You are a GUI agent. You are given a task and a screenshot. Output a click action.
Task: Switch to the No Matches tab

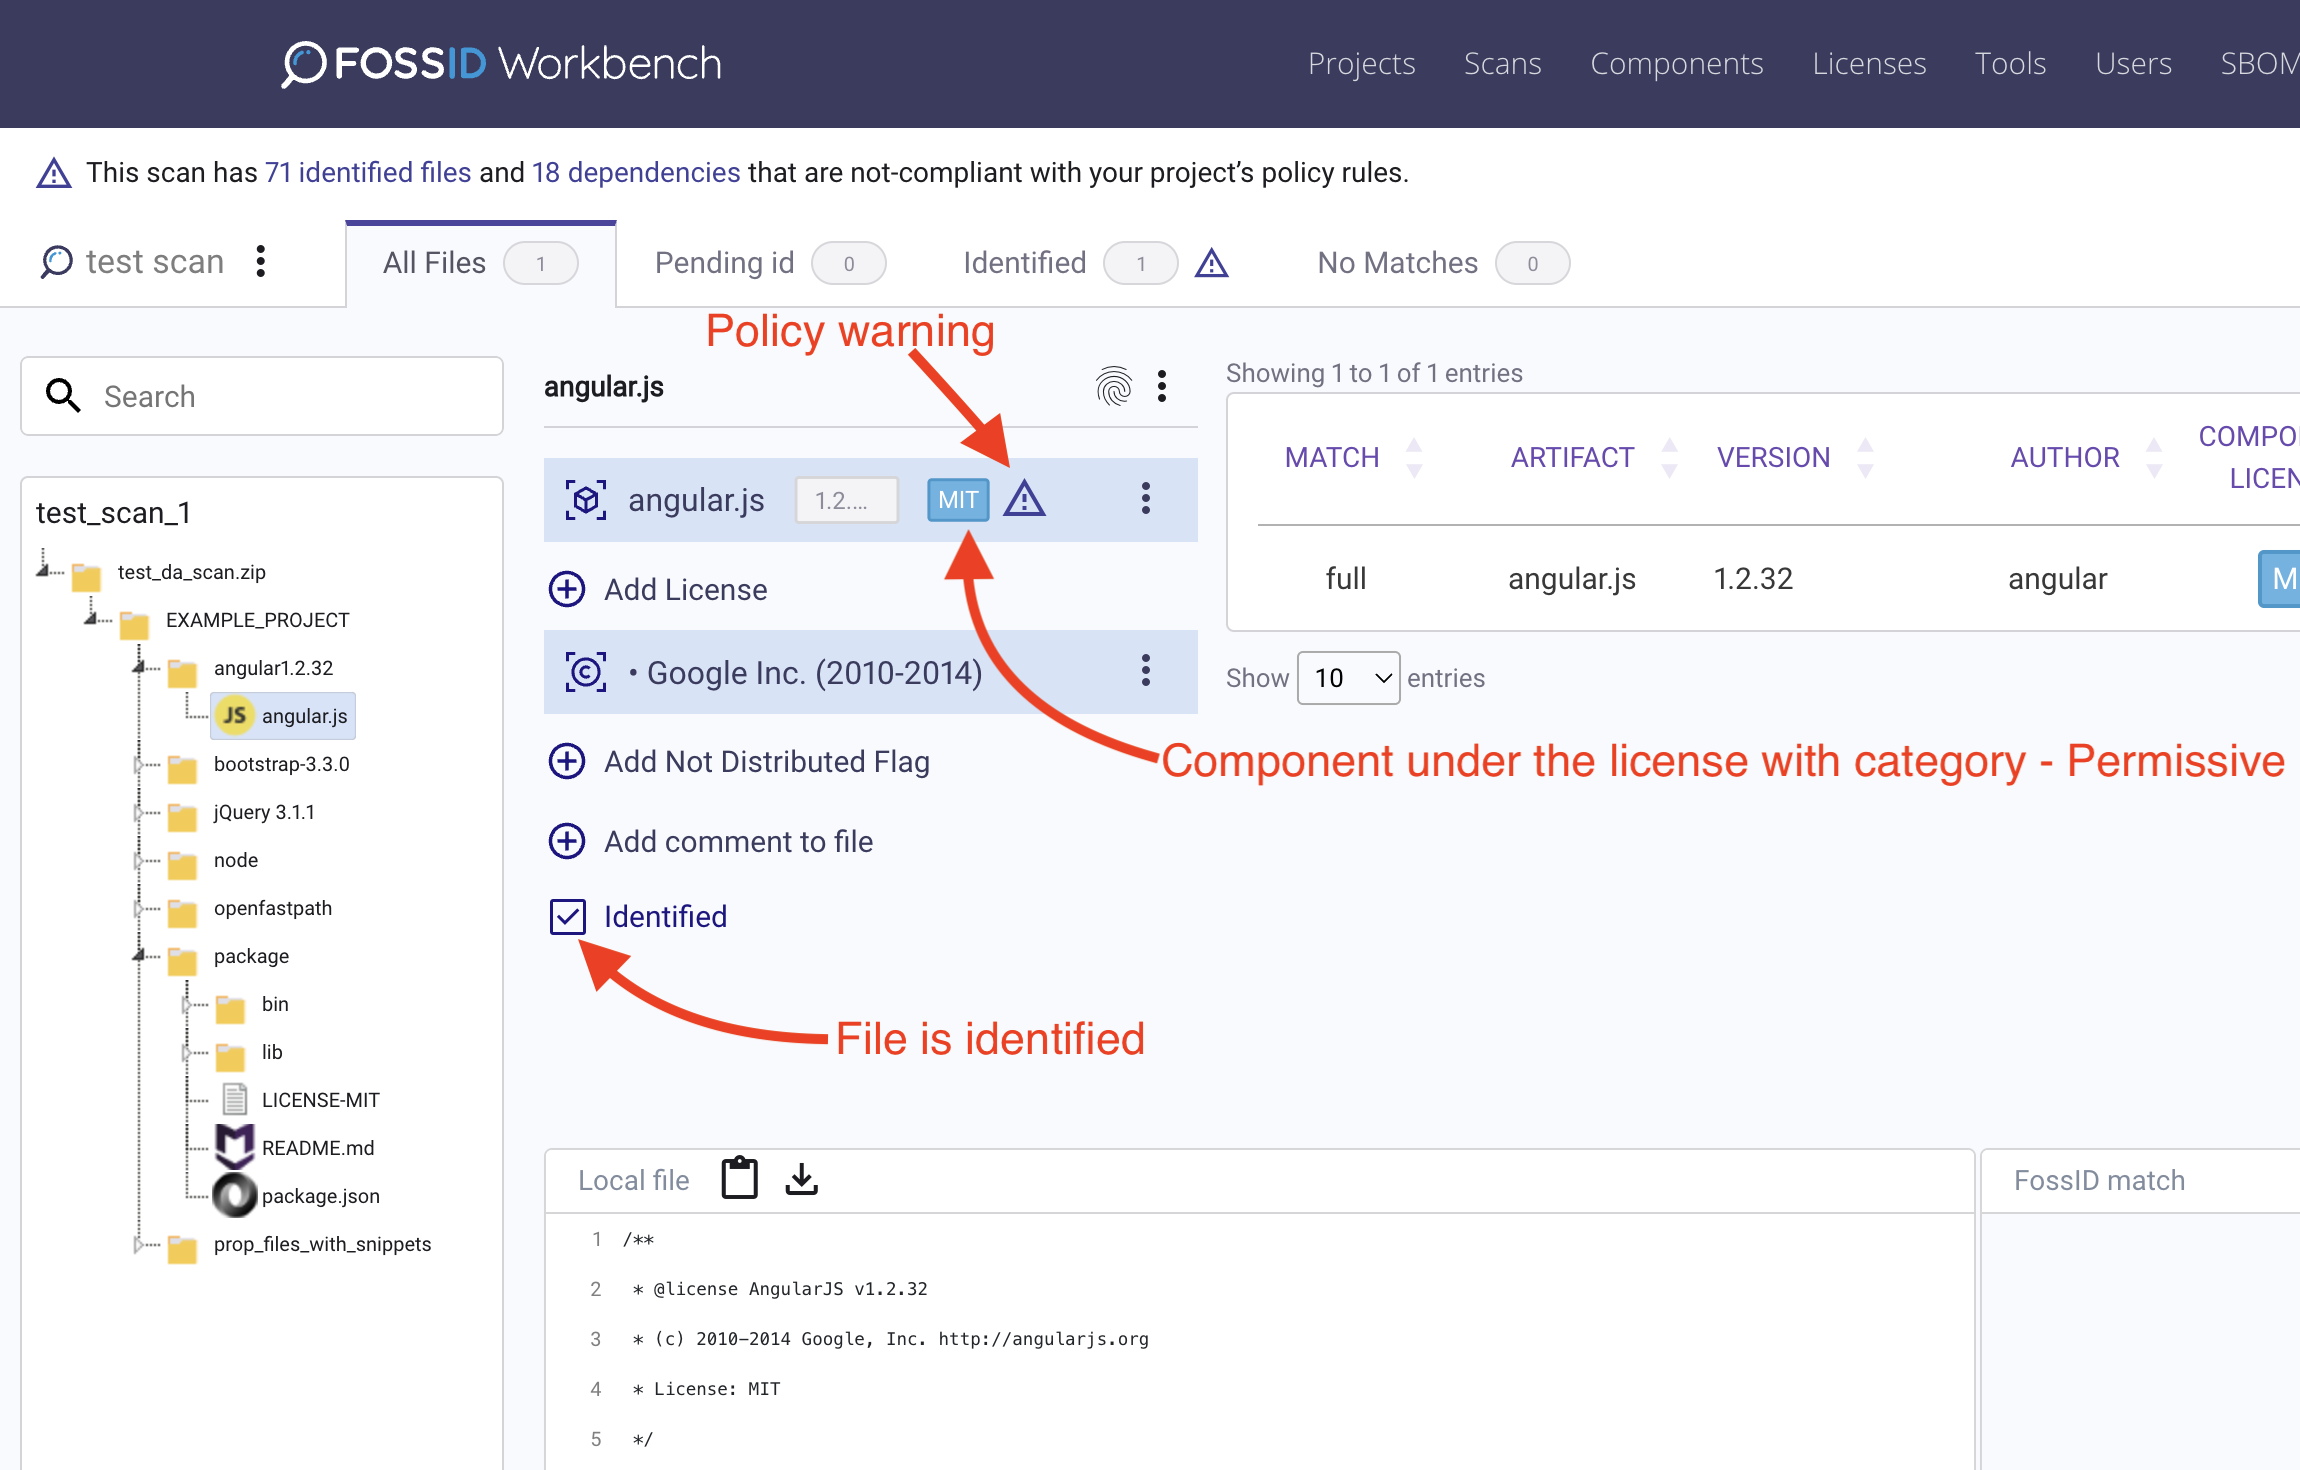[1443, 263]
